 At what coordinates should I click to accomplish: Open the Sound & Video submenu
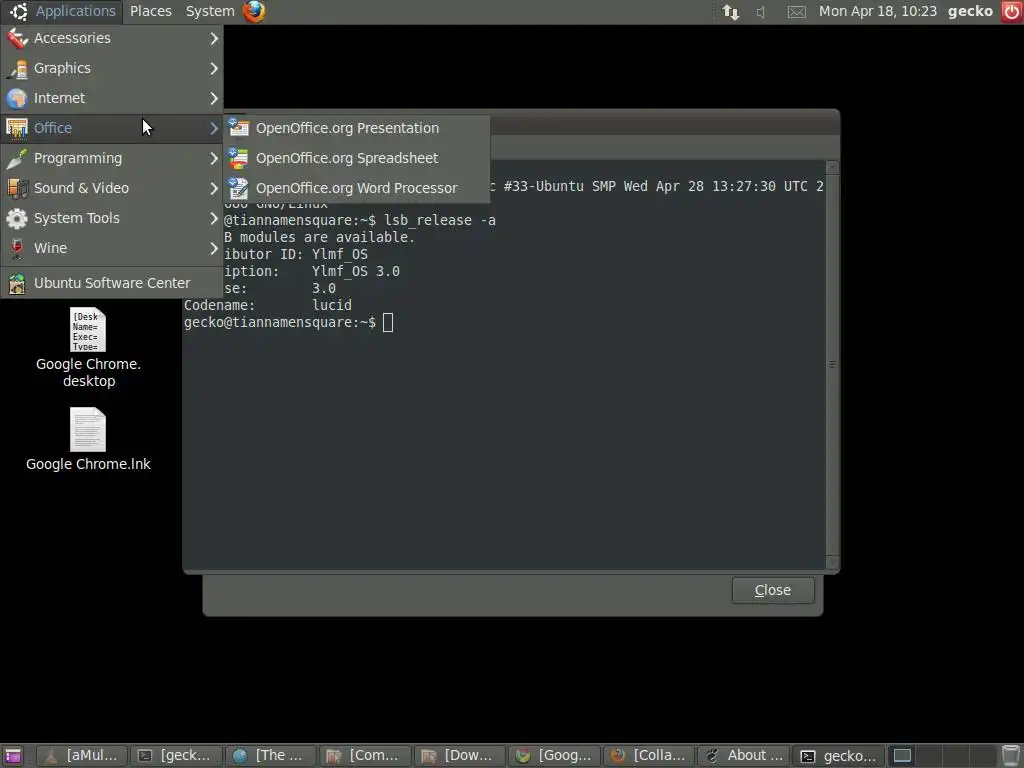click(112, 188)
